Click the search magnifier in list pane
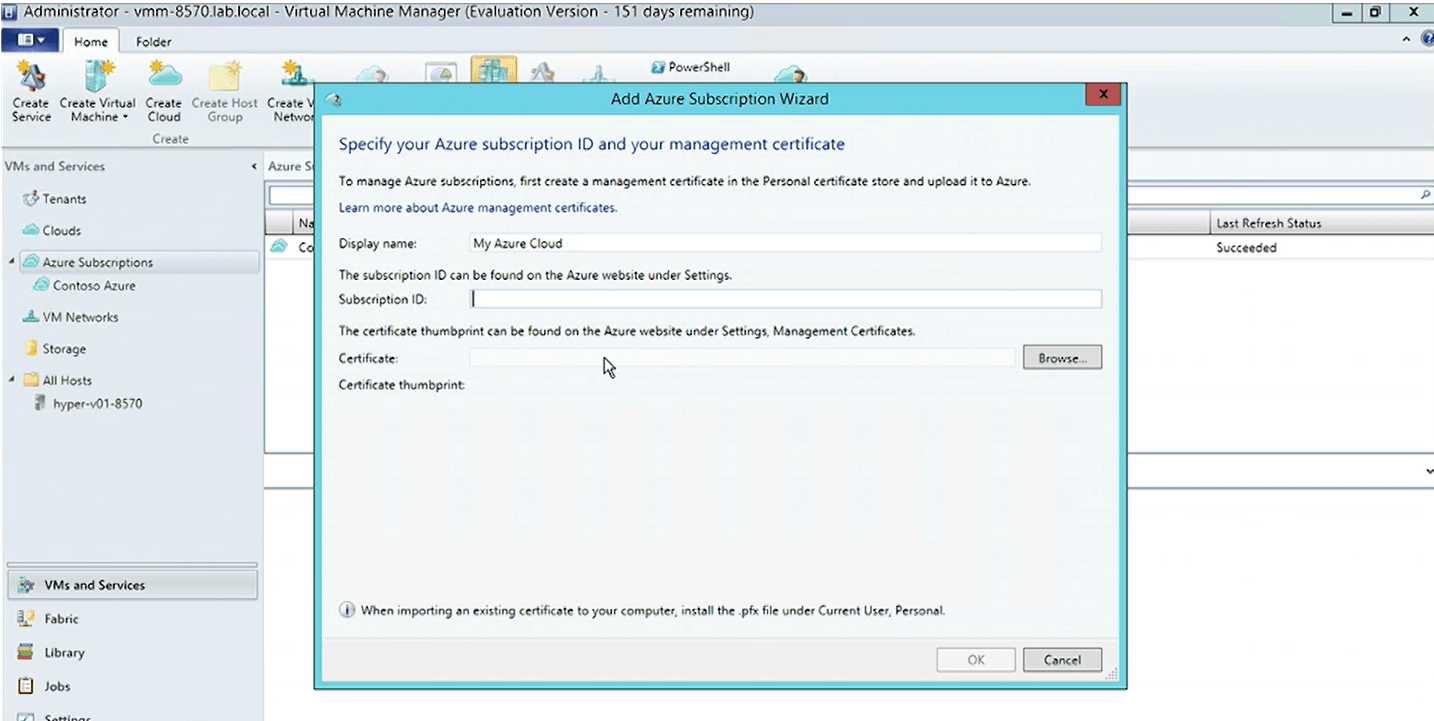The width and height of the screenshot is (1434, 721). pos(1425,196)
